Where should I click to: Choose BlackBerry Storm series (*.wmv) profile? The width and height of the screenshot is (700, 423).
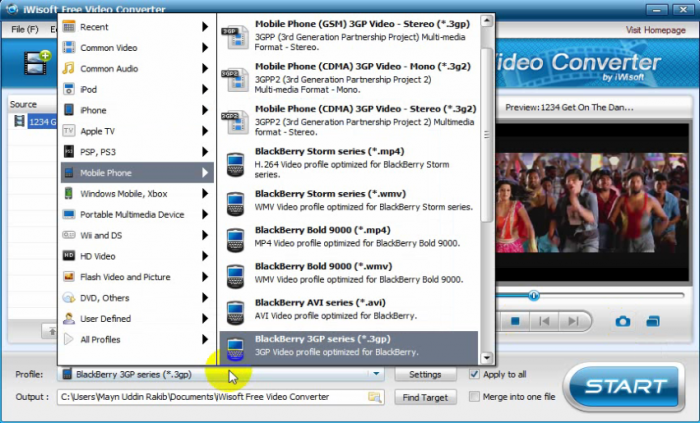[349, 201]
